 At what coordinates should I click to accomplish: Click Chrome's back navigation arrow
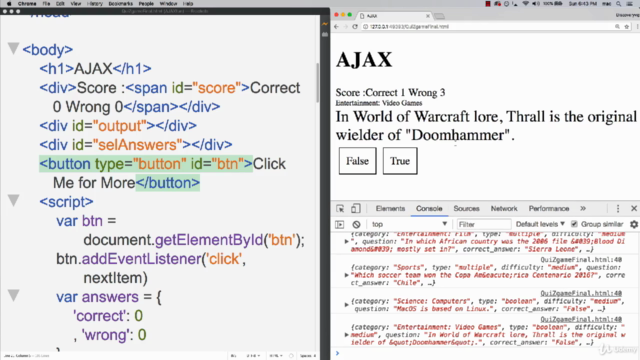(x=336, y=27)
